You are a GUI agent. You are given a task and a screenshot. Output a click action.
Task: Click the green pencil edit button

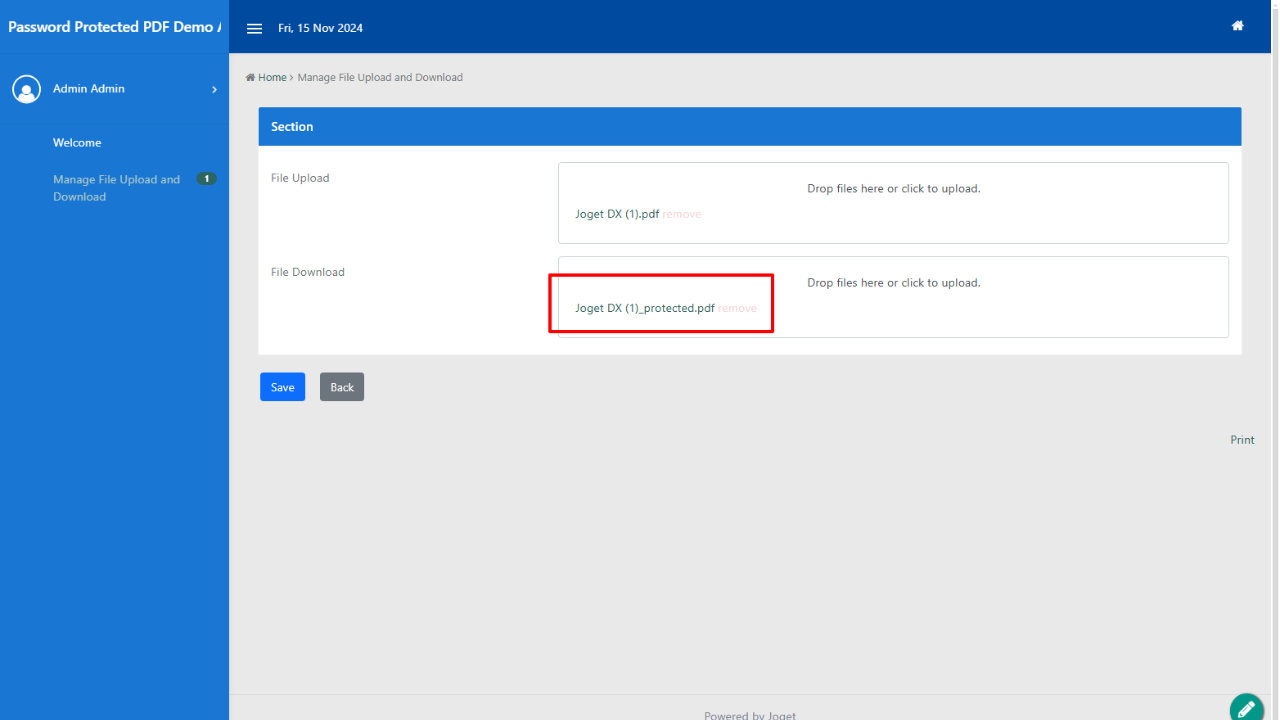tap(1246, 708)
